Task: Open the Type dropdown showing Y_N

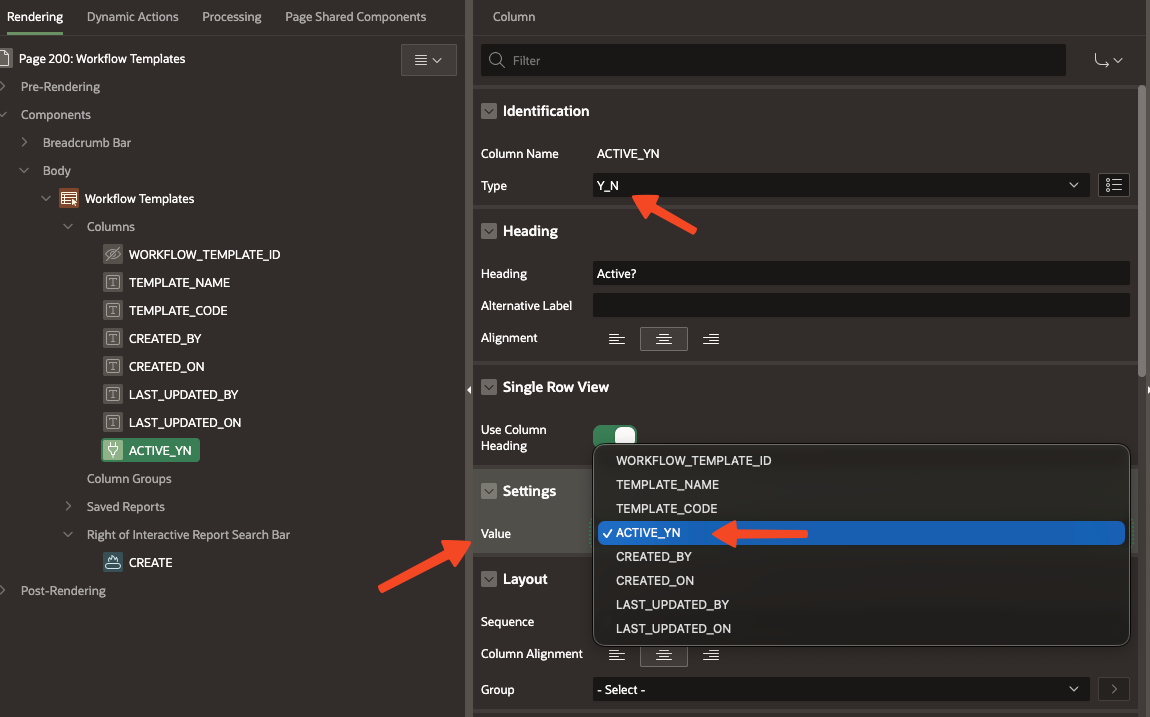Action: tap(840, 185)
